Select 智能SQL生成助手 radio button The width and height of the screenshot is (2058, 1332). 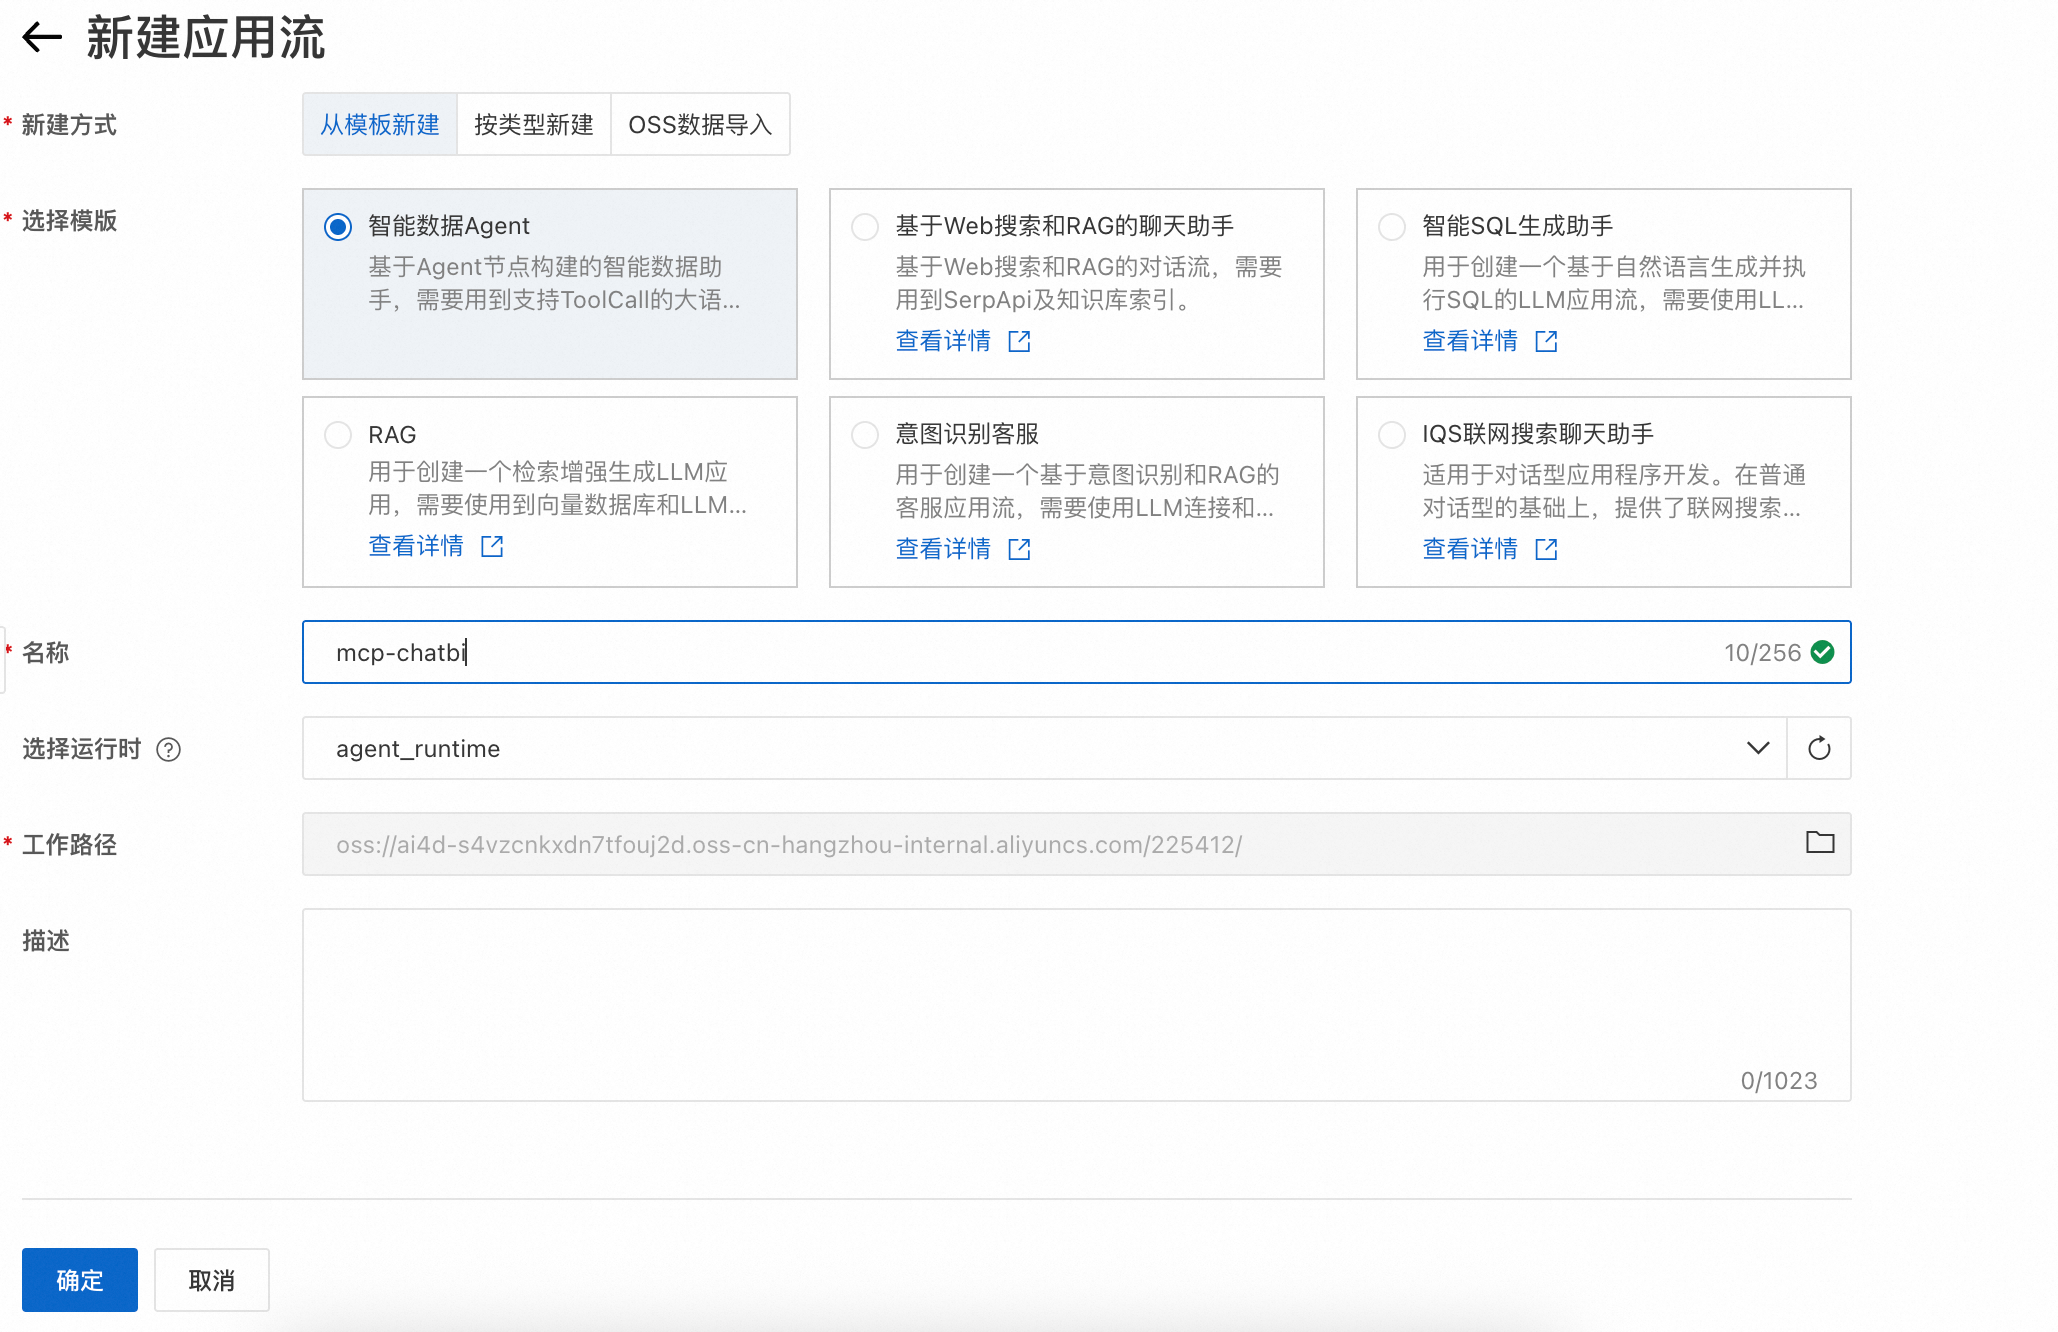[1391, 227]
